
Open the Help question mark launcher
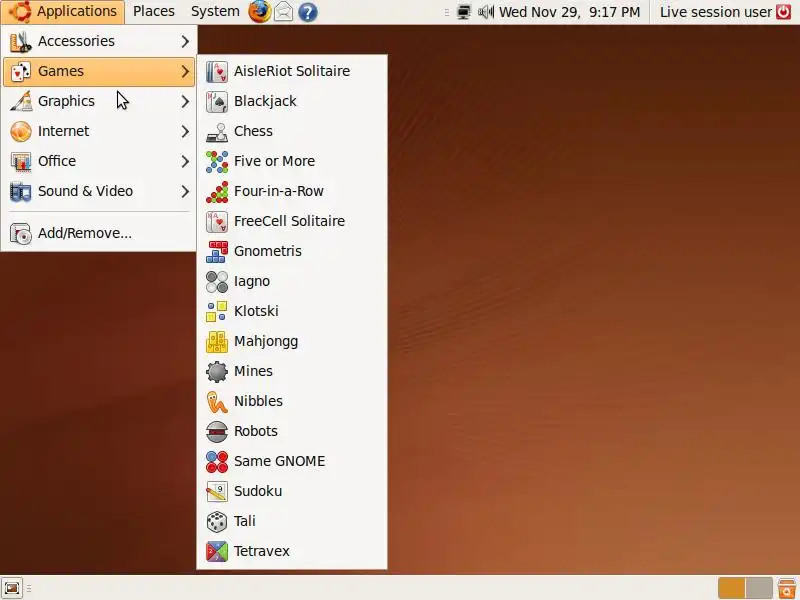tap(308, 12)
